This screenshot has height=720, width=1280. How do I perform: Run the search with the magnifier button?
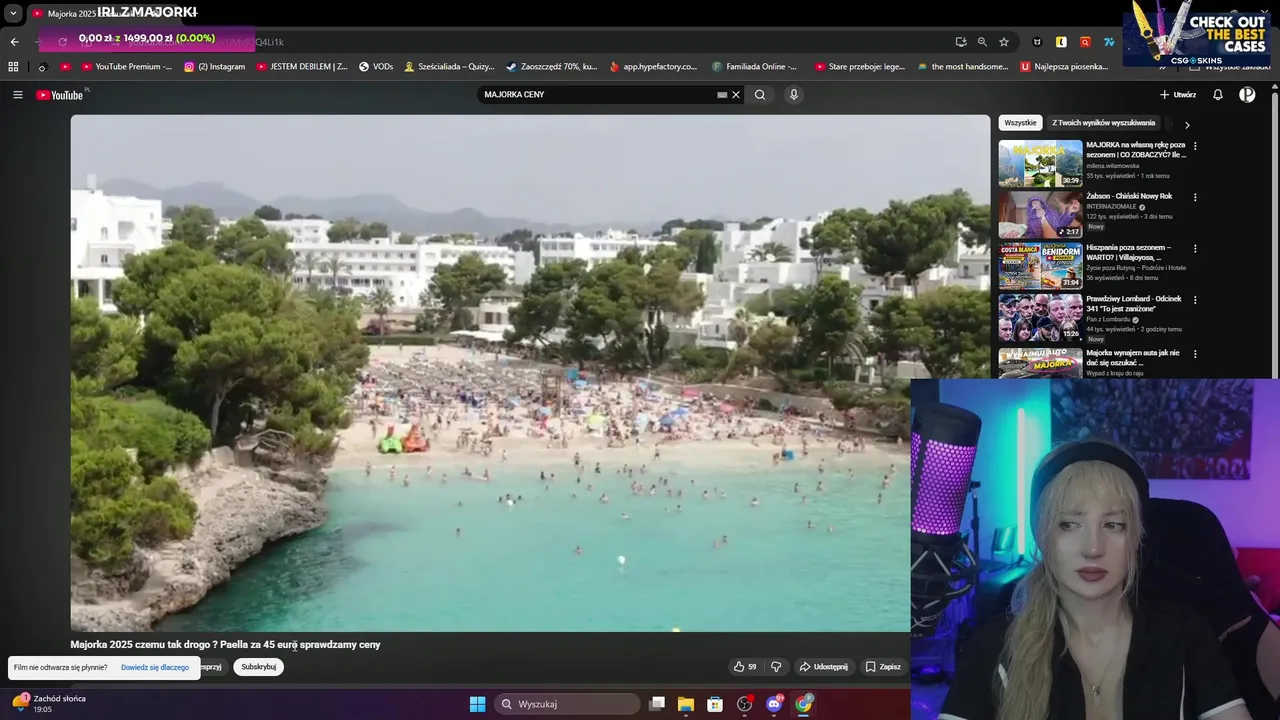(x=760, y=95)
